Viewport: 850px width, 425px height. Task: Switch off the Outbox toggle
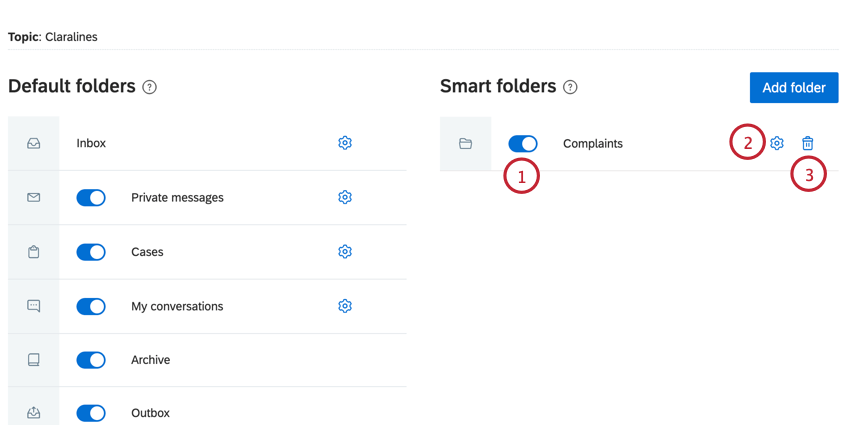91,413
